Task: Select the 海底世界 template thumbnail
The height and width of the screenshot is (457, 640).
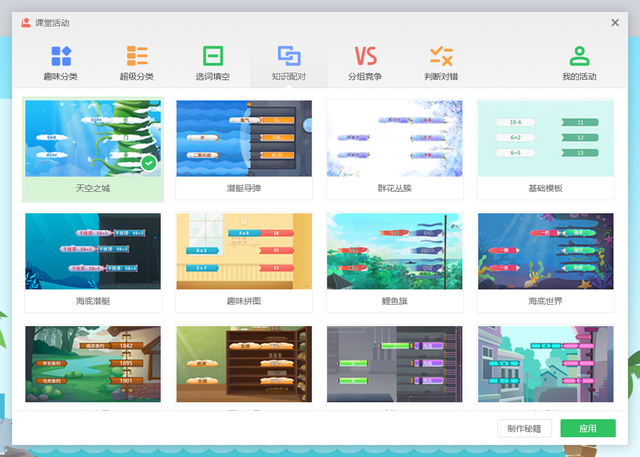Action: (x=546, y=251)
